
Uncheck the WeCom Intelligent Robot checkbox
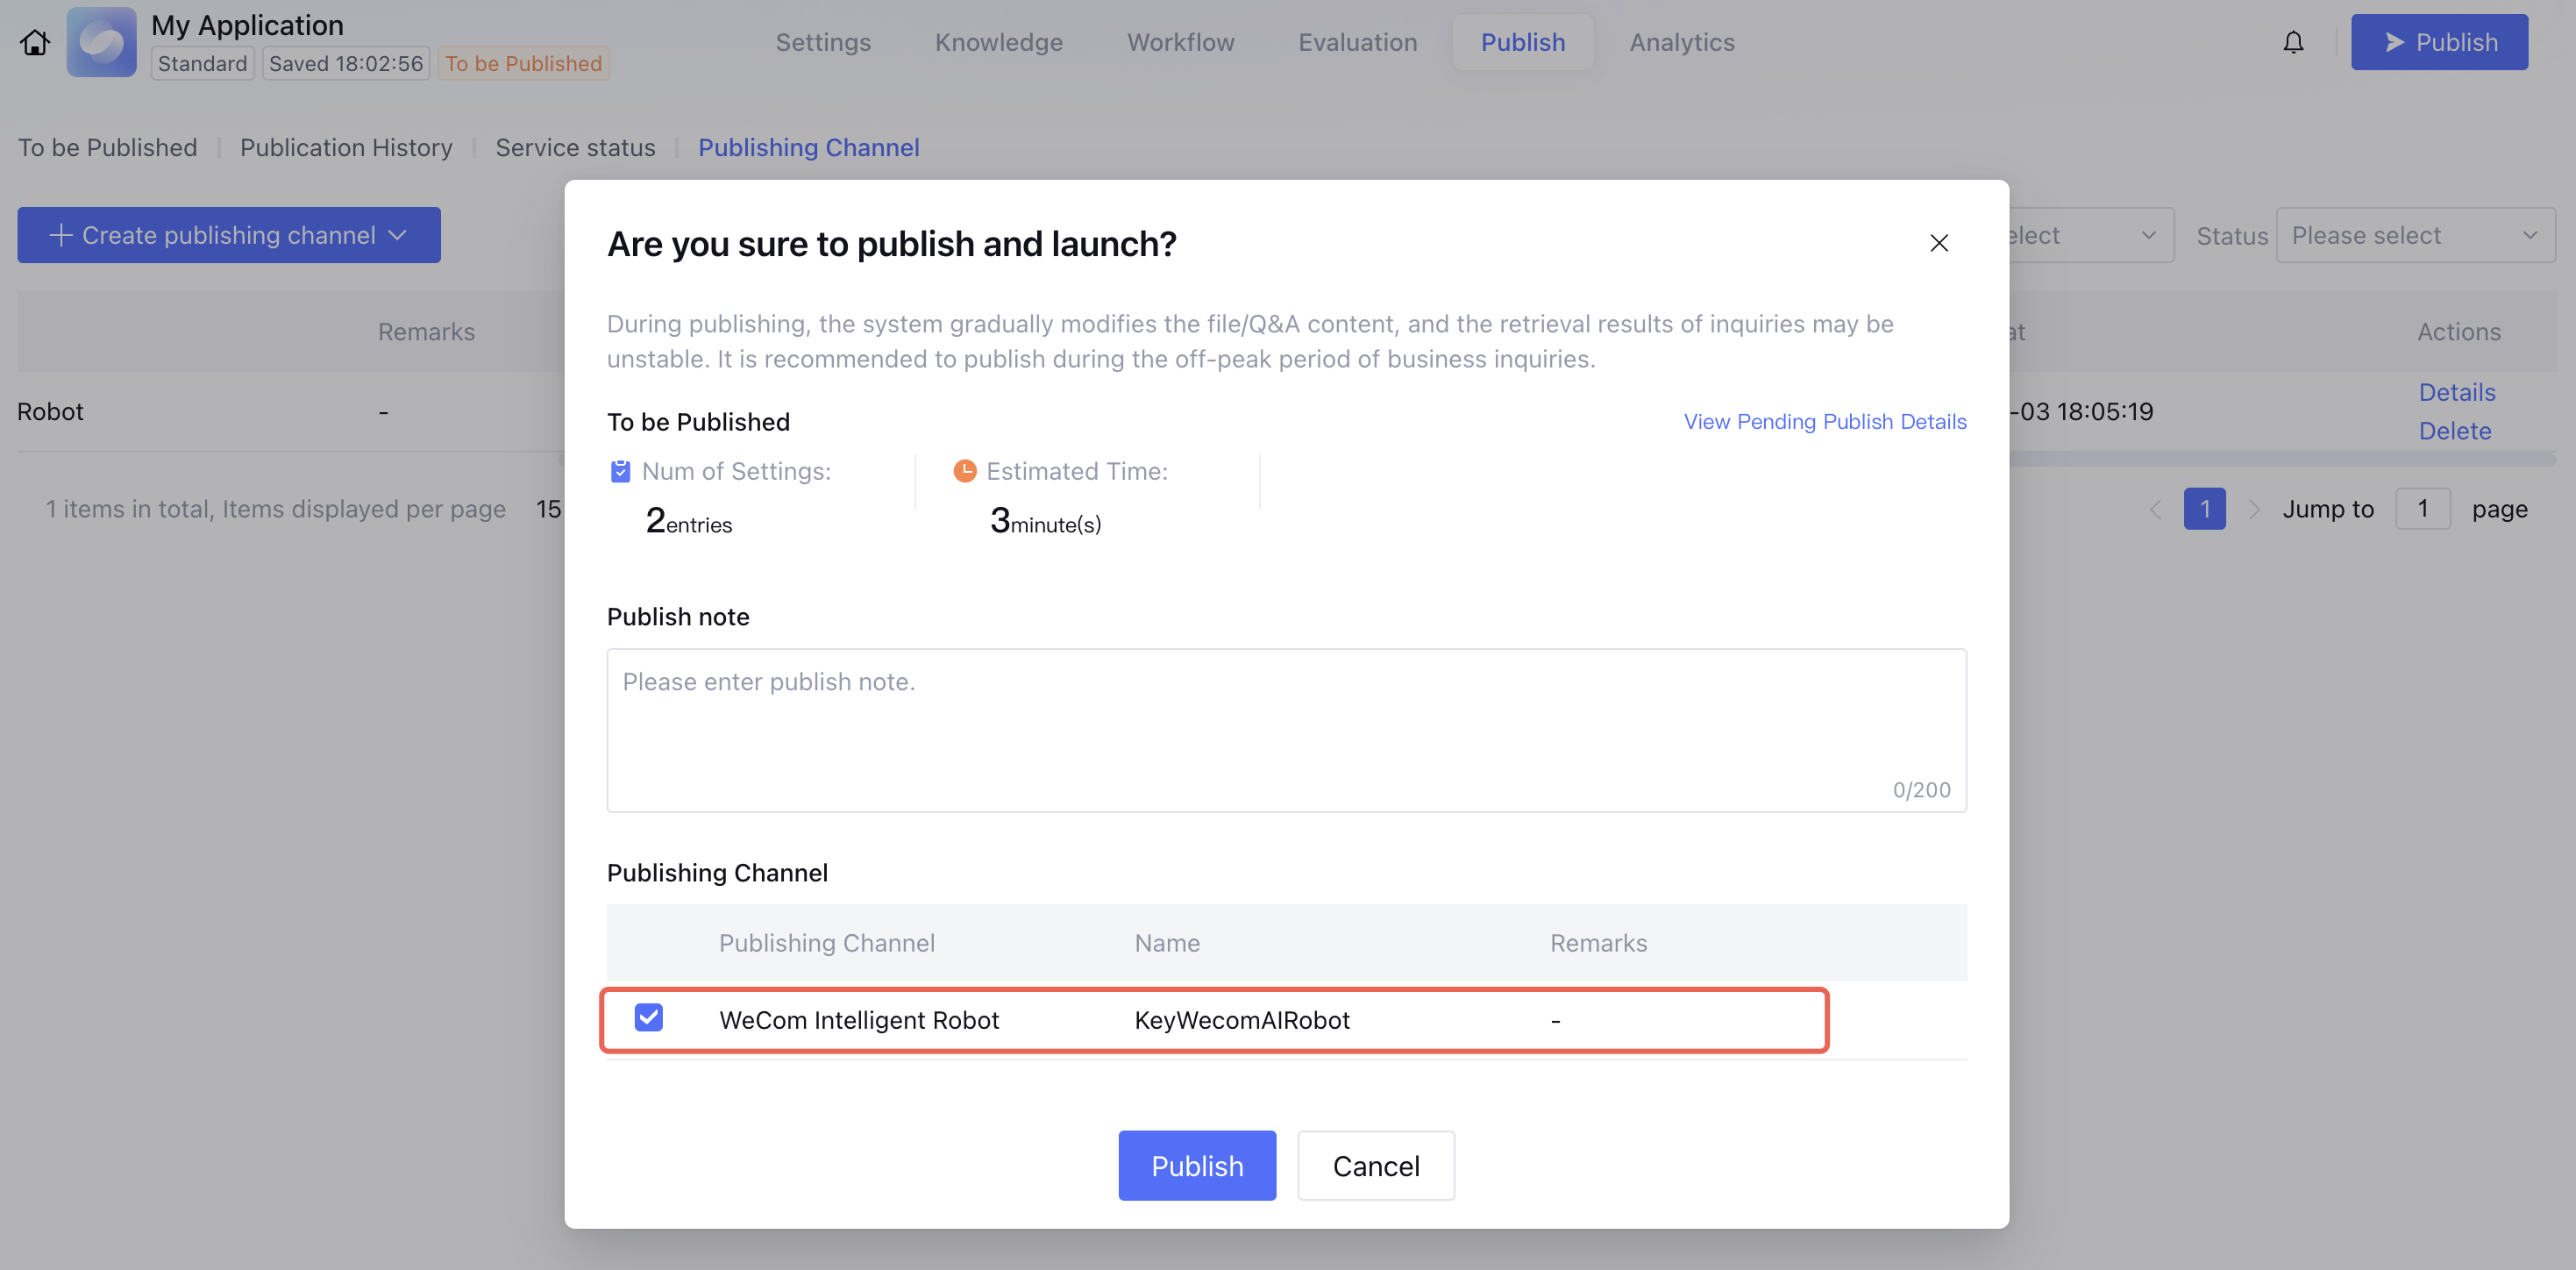[x=648, y=1017]
